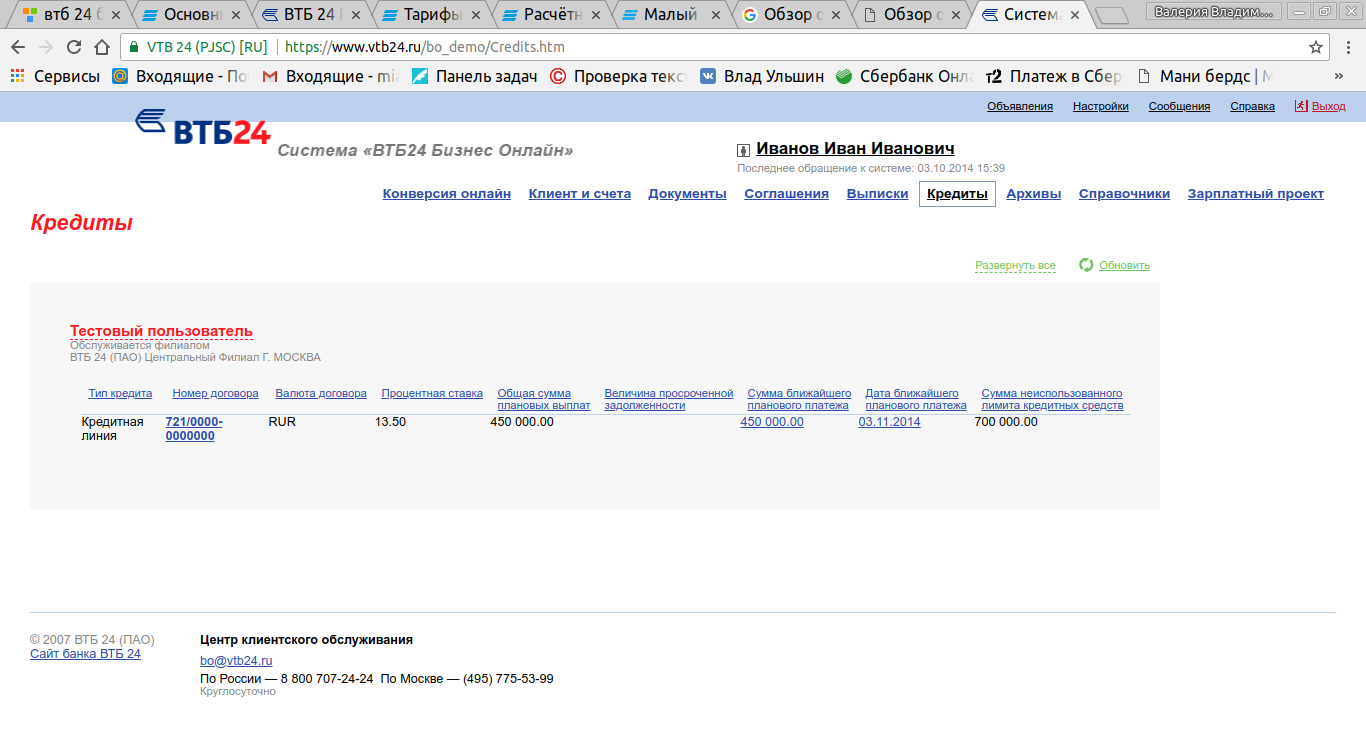Open the Выписки menu
Viewport: 1366px width, 738px height.
pyautogui.click(x=877, y=194)
